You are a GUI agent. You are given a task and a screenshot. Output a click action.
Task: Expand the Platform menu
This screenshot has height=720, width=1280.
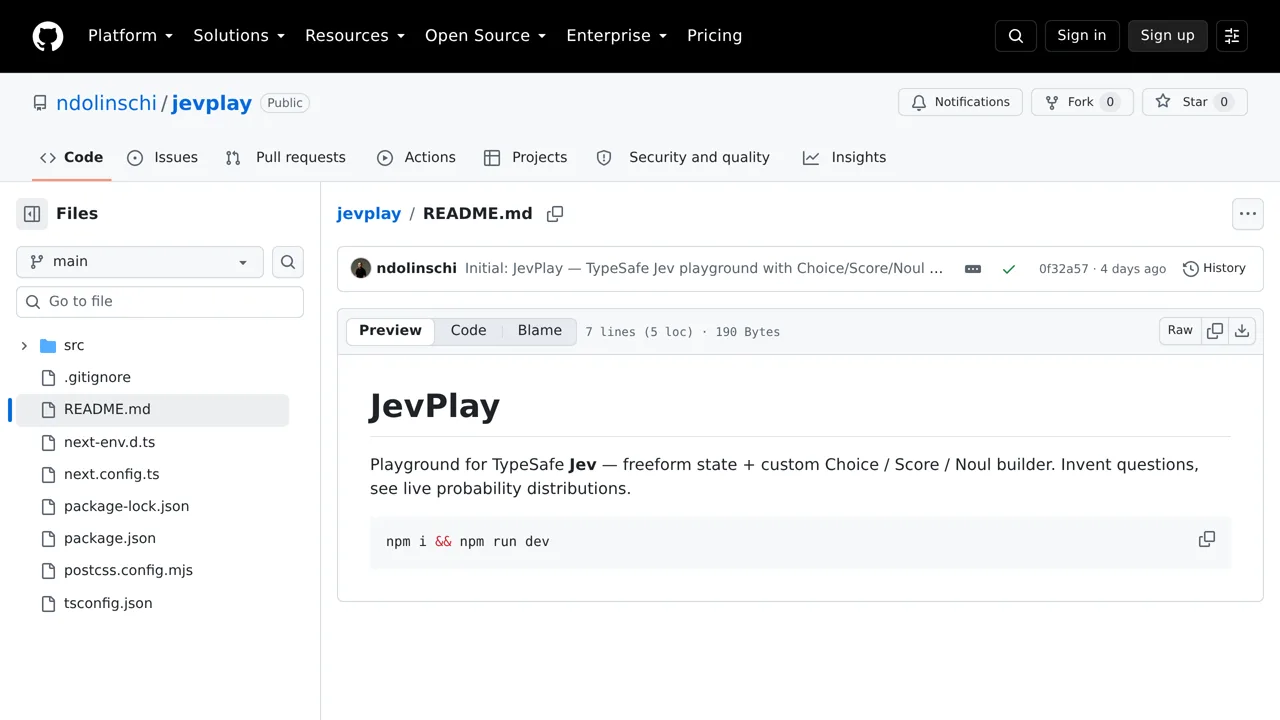tap(130, 36)
